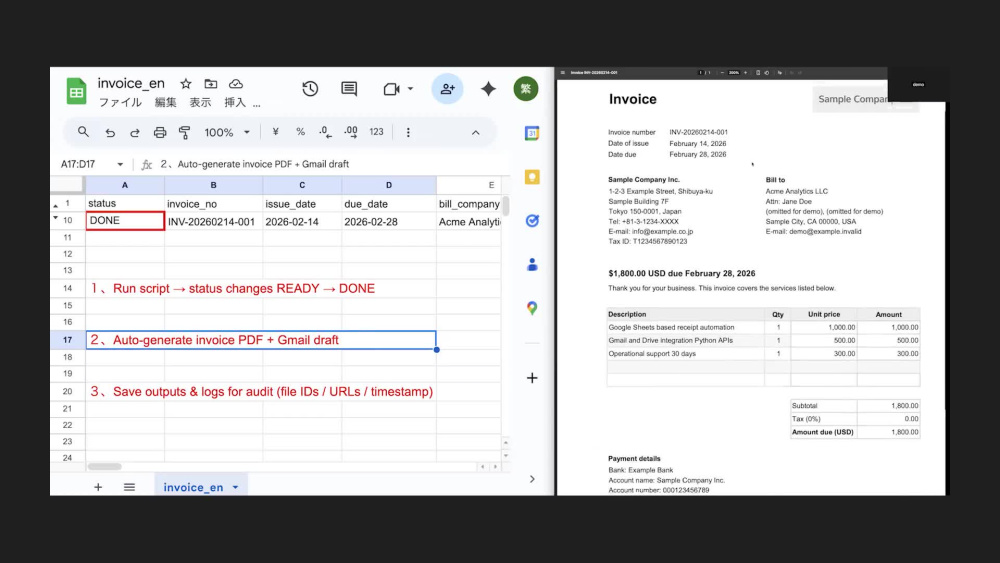Image resolution: width=1000 pixels, height=563 pixels.
Task: Open the 編集 menu
Action: 165,103
